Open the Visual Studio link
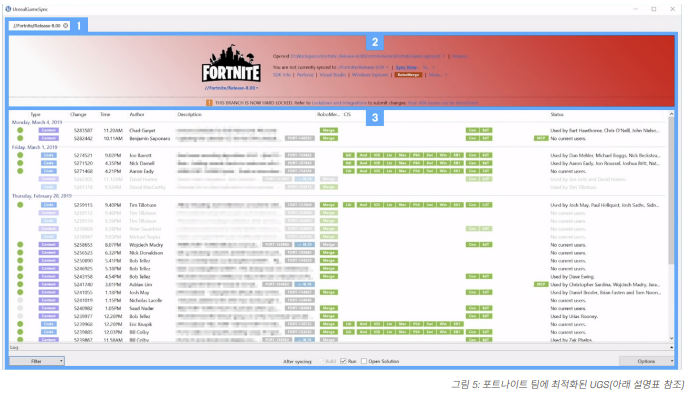Screen dimensions: 692x396 pos(332,75)
